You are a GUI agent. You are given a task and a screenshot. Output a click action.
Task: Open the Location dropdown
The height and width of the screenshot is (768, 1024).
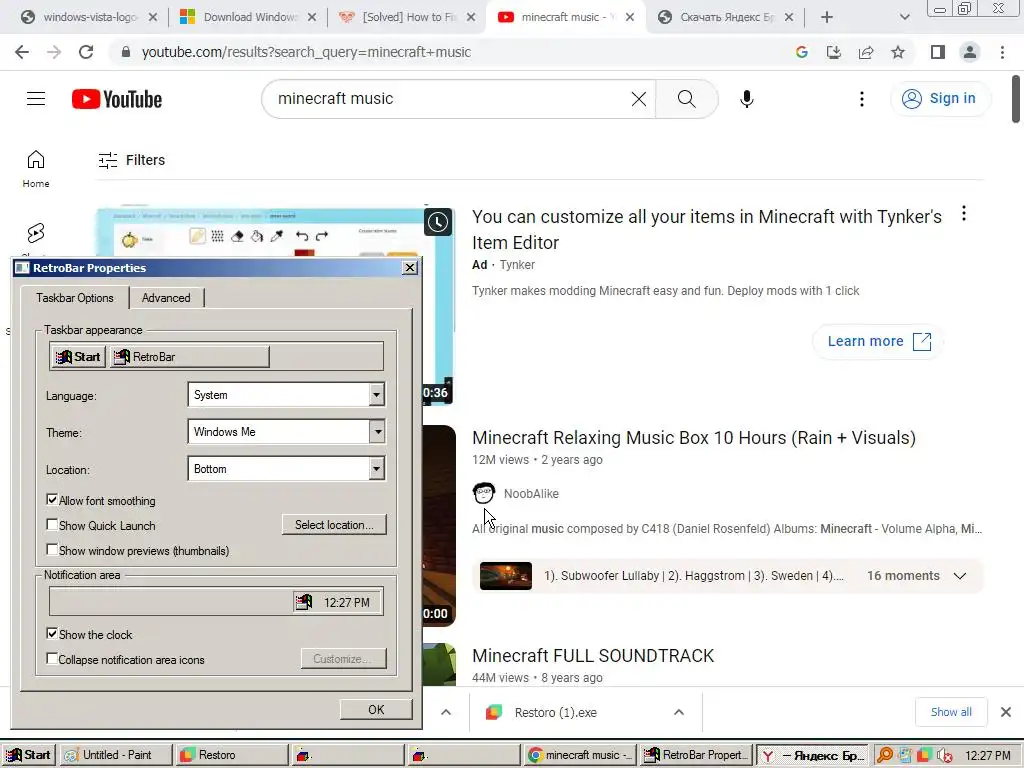click(x=376, y=469)
